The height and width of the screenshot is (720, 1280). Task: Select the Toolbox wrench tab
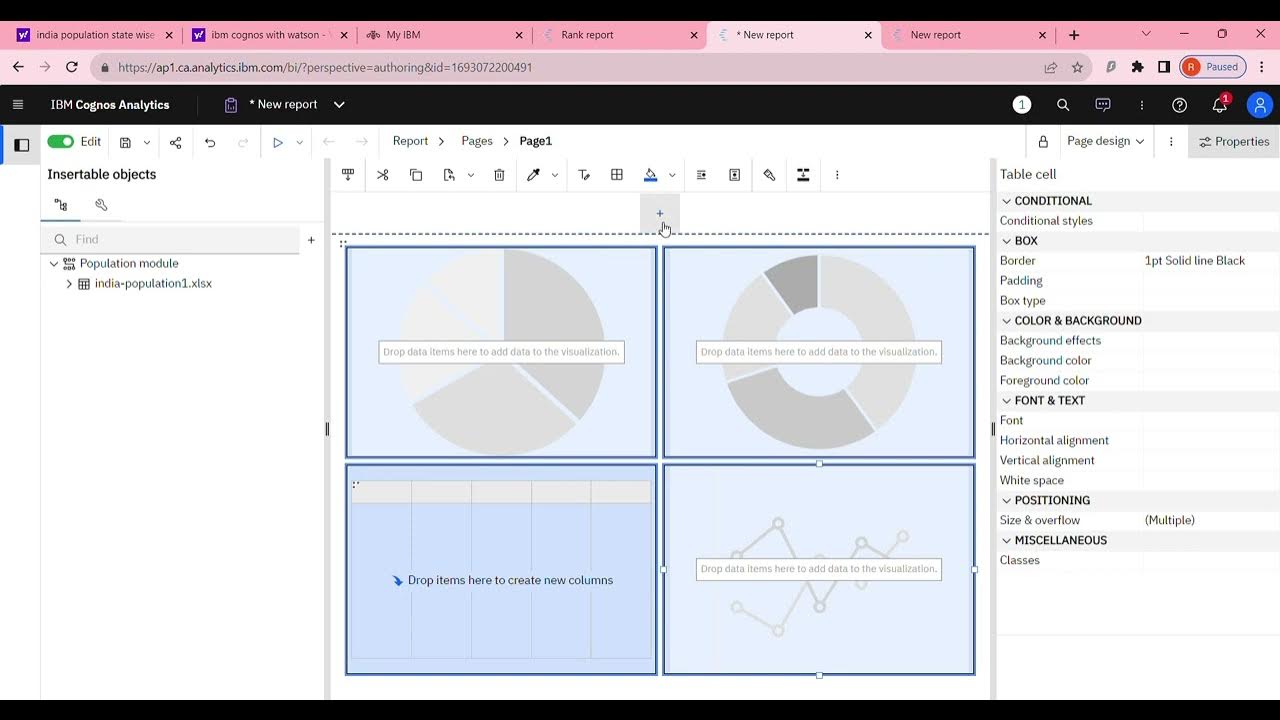click(101, 205)
